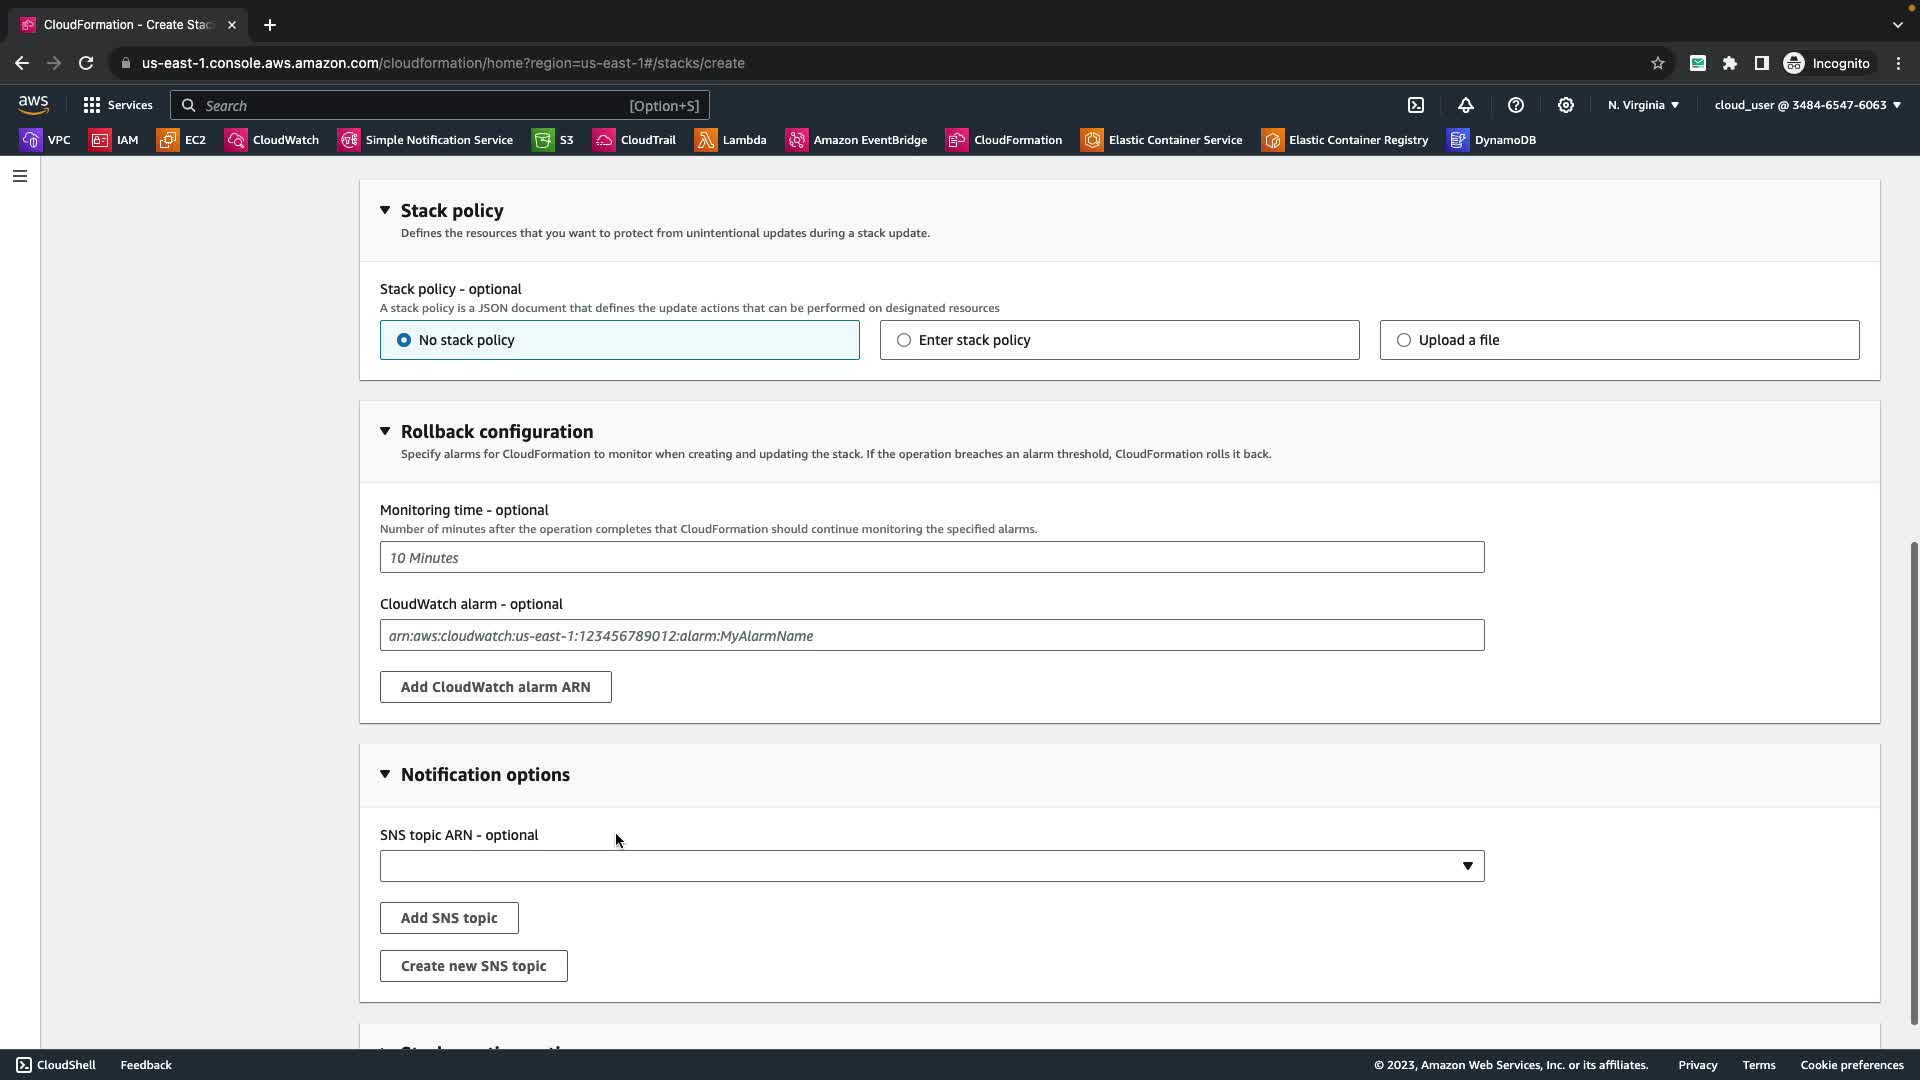The width and height of the screenshot is (1920, 1080).
Task: Collapse the Rollback configuration section
Action: [385, 431]
